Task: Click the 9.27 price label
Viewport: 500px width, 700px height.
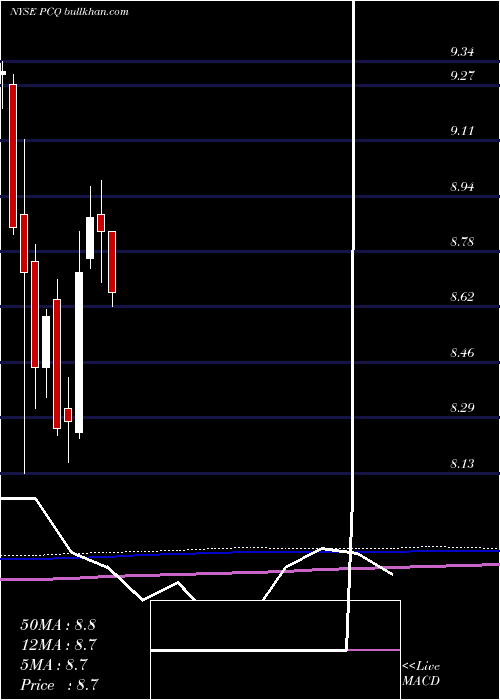Action: (462, 75)
